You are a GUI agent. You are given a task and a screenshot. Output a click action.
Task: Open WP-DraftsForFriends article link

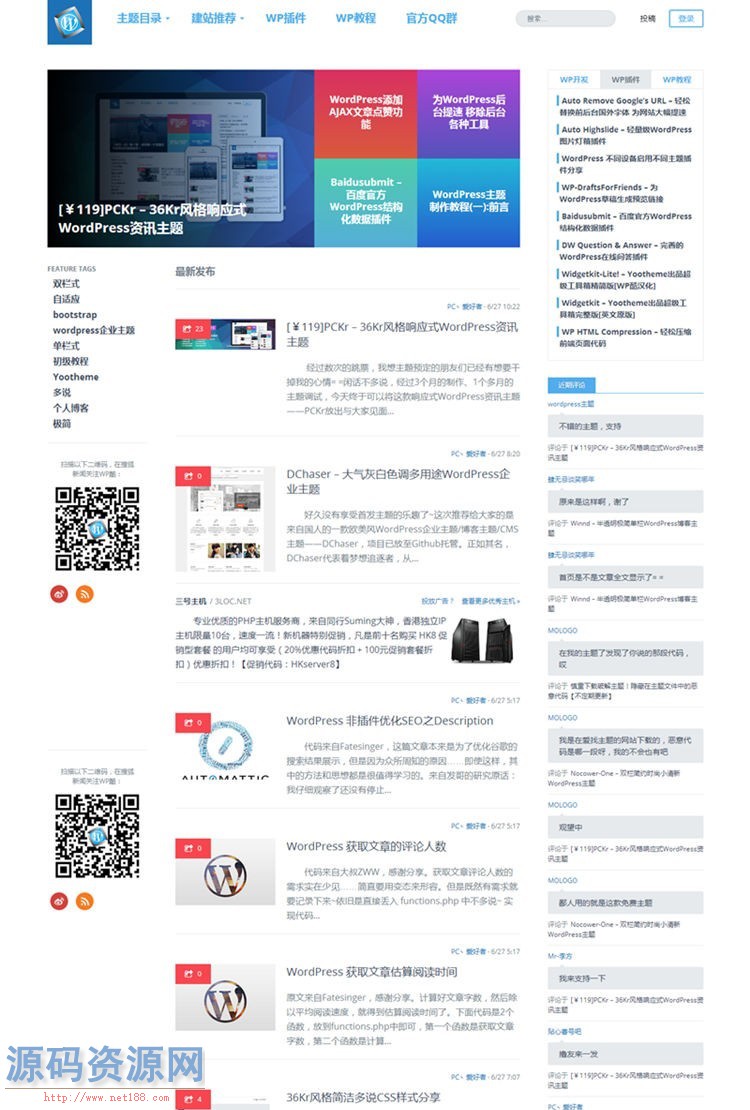pyautogui.click(x=612, y=193)
